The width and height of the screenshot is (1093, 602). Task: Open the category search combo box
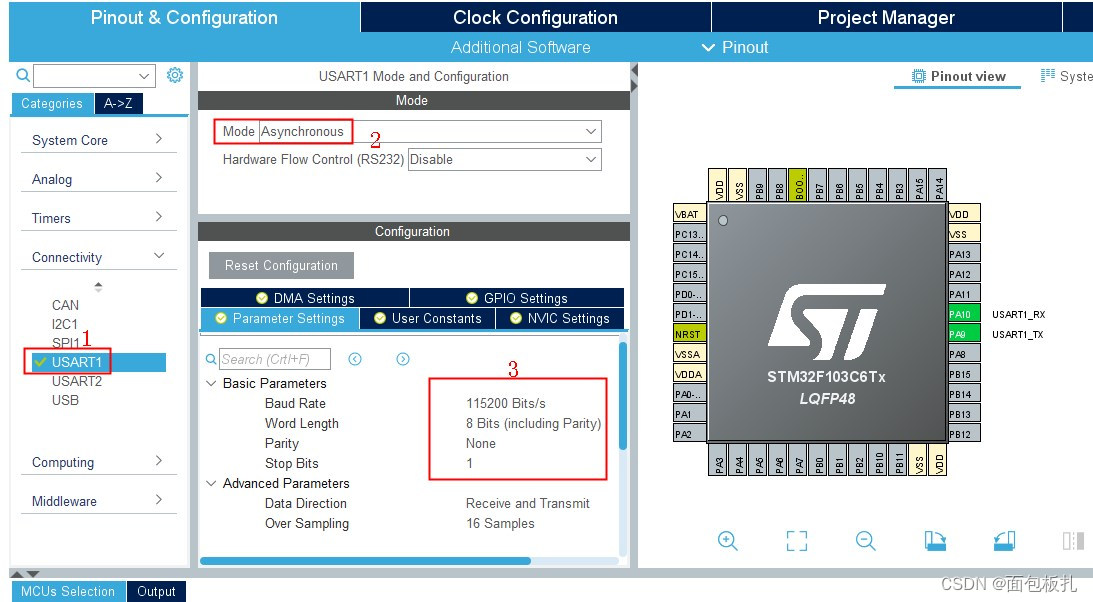click(94, 75)
